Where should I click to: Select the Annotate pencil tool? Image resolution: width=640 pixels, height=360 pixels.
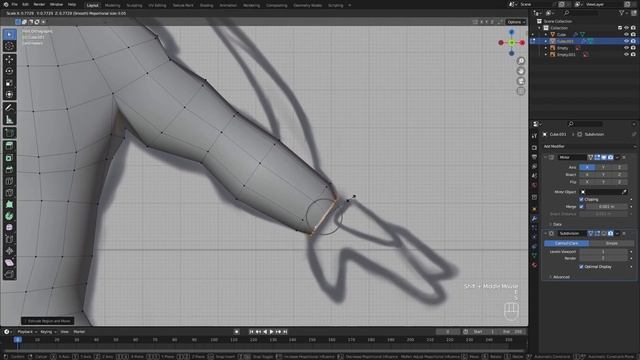click(x=9, y=108)
